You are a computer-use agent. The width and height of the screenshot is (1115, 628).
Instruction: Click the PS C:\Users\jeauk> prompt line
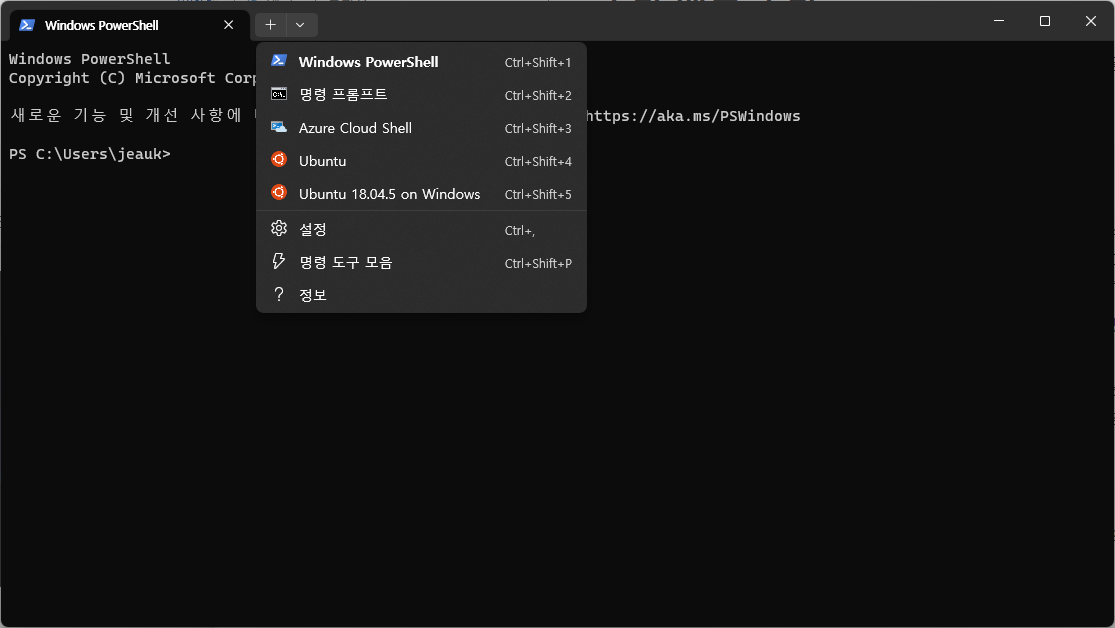(x=90, y=154)
